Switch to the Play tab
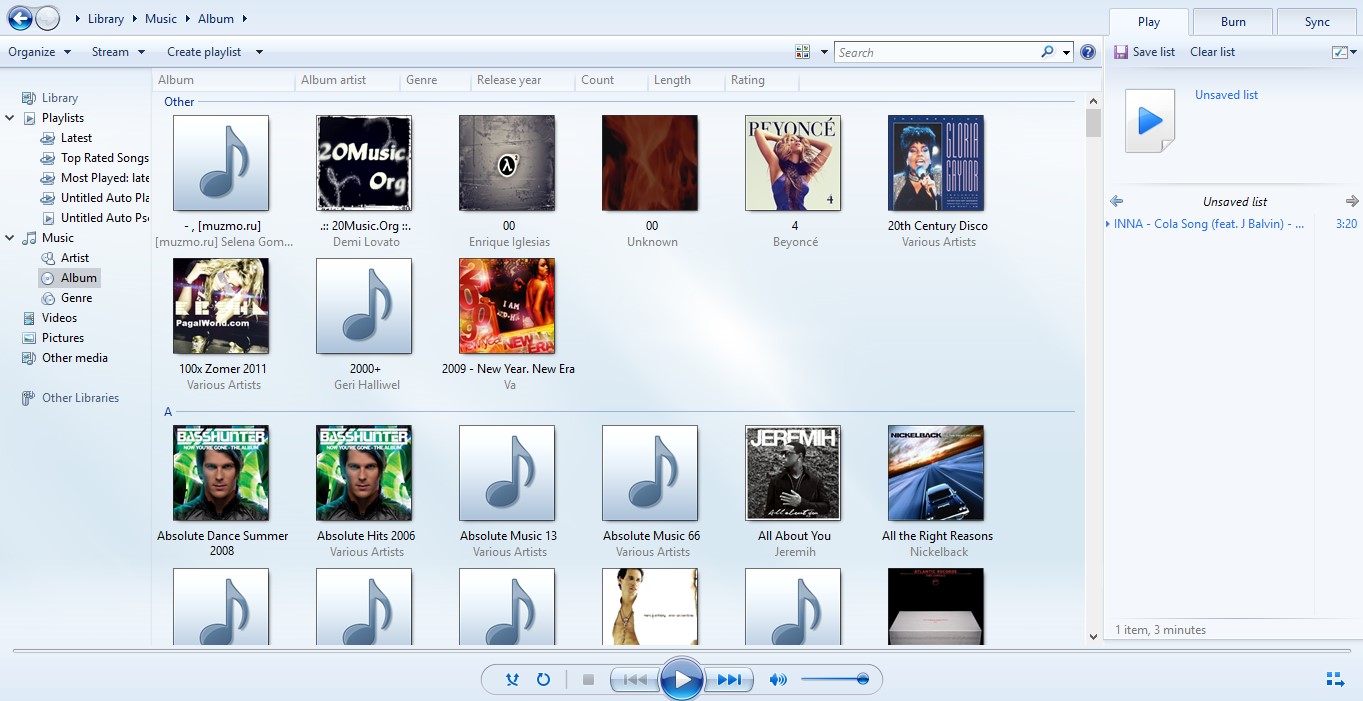This screenshot has width=1363, height=701. click(x=1149, y=22)
